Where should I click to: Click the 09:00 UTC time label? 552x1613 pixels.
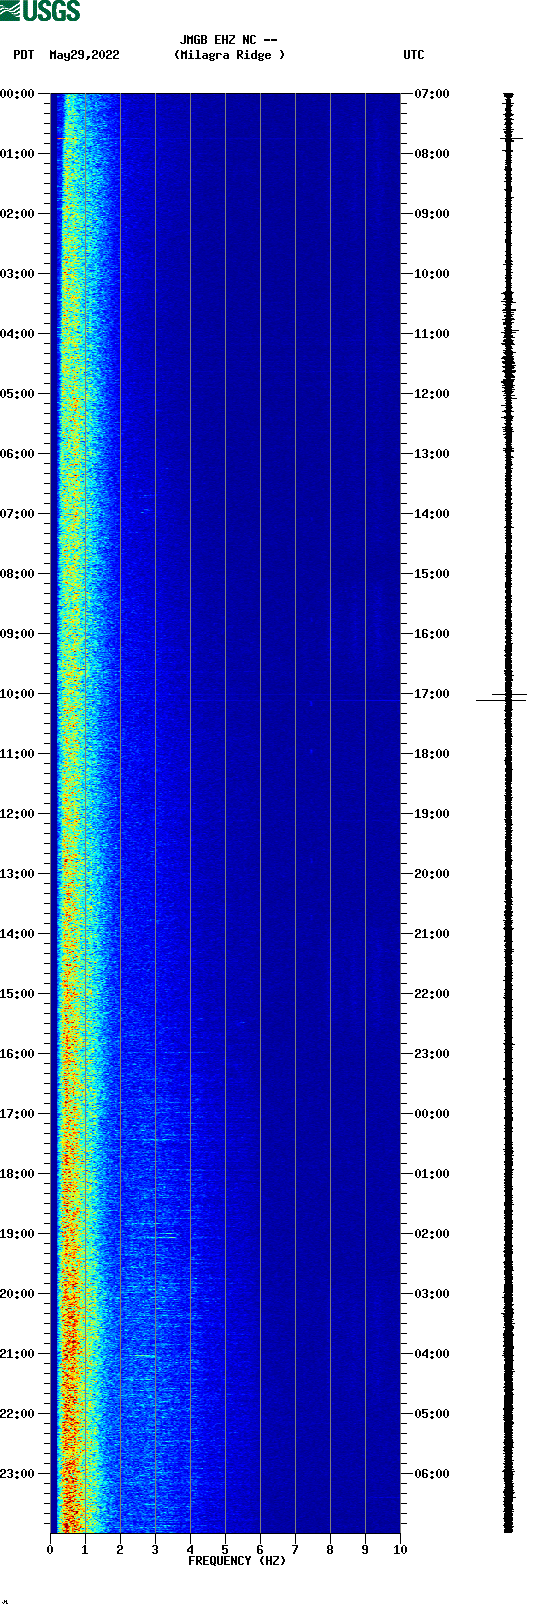click(432, 214)
